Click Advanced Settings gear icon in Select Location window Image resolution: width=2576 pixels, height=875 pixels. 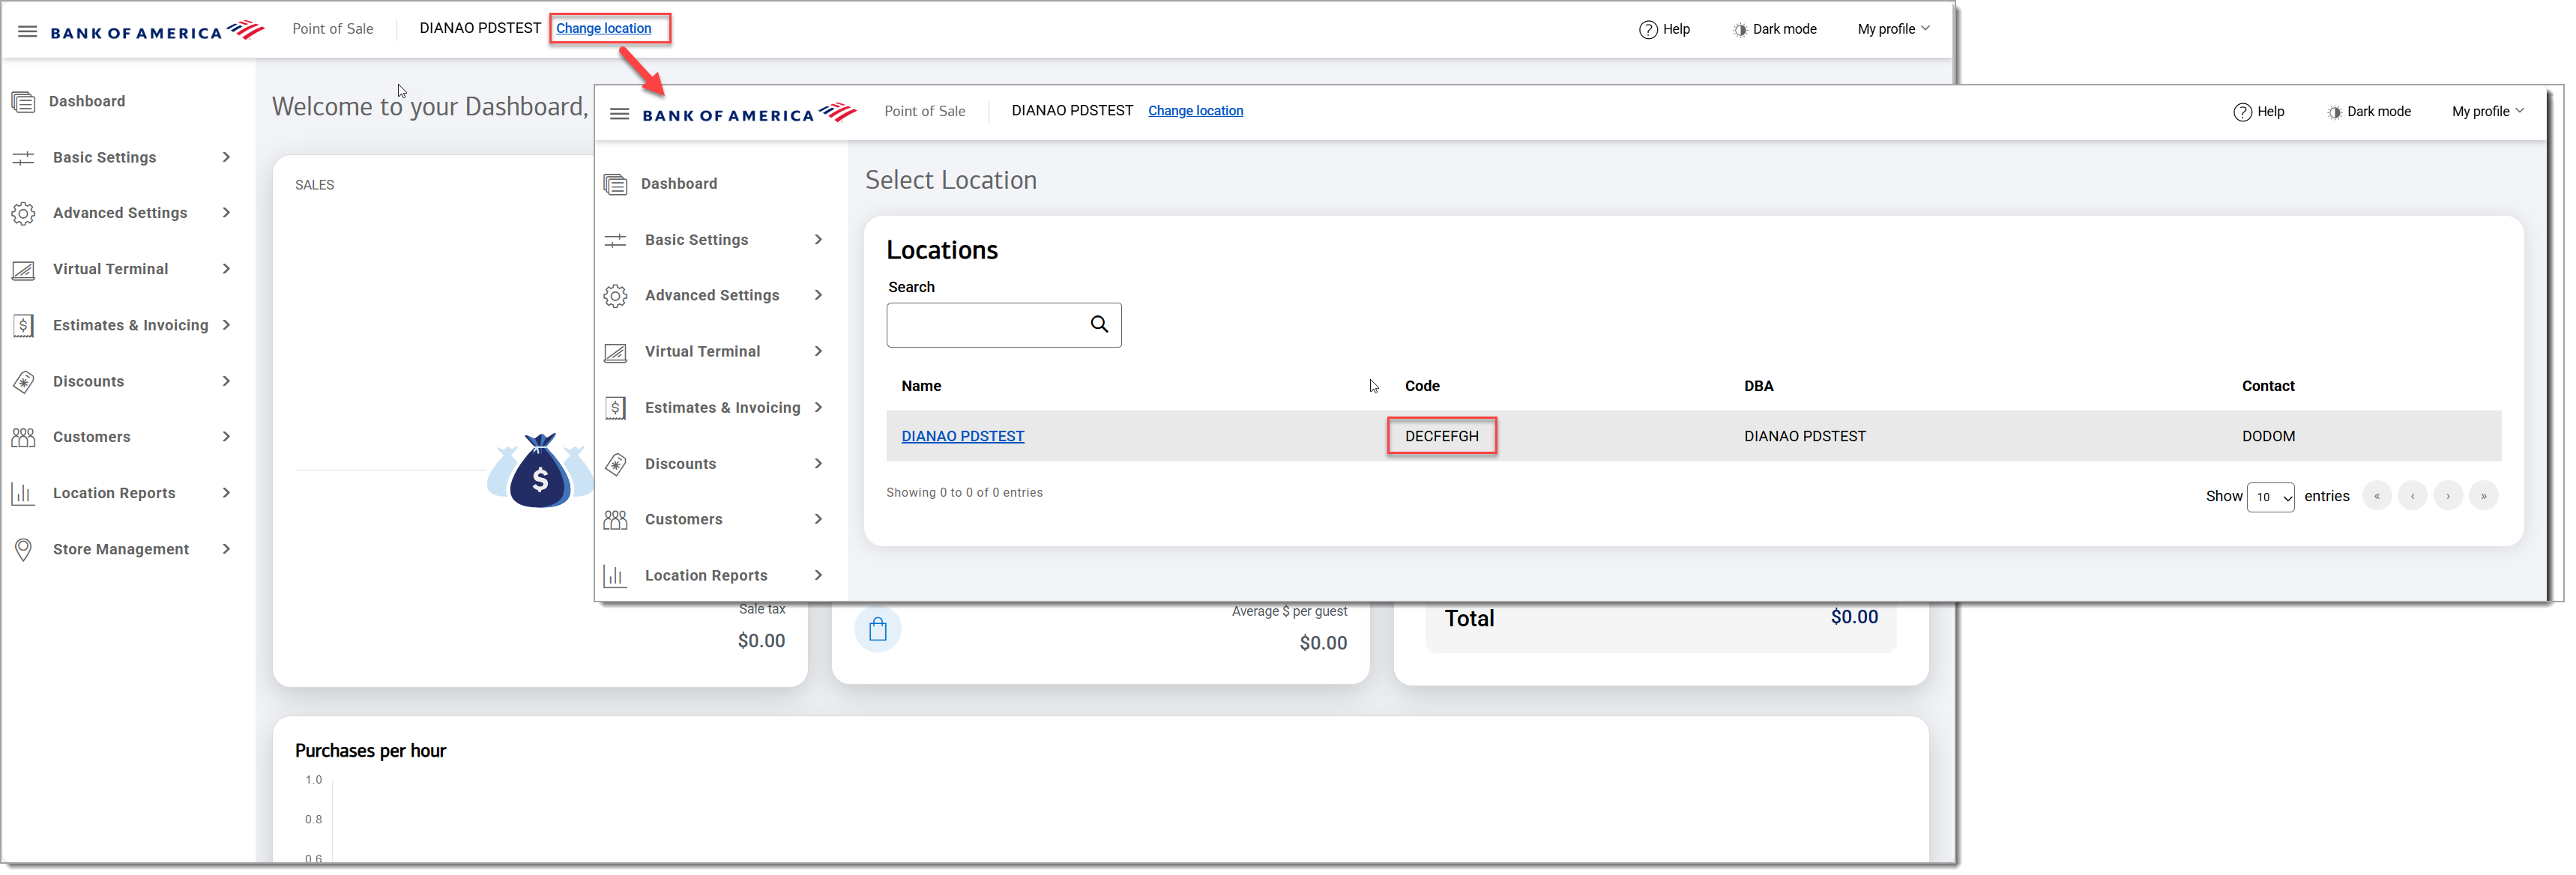click(x=615, y=296)
